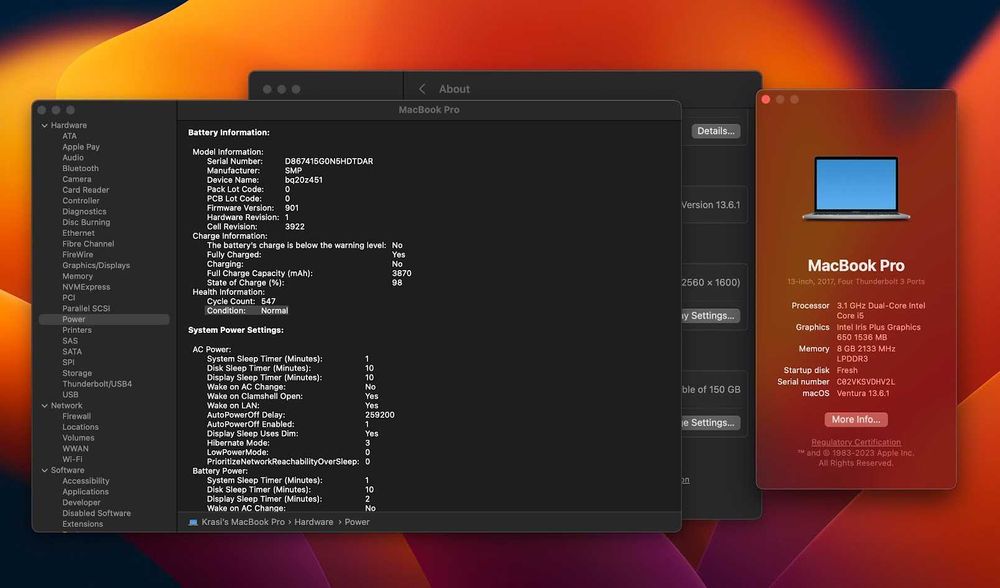
Task: Select ATA in Hardware list
Action: click(x=69, y=136)
